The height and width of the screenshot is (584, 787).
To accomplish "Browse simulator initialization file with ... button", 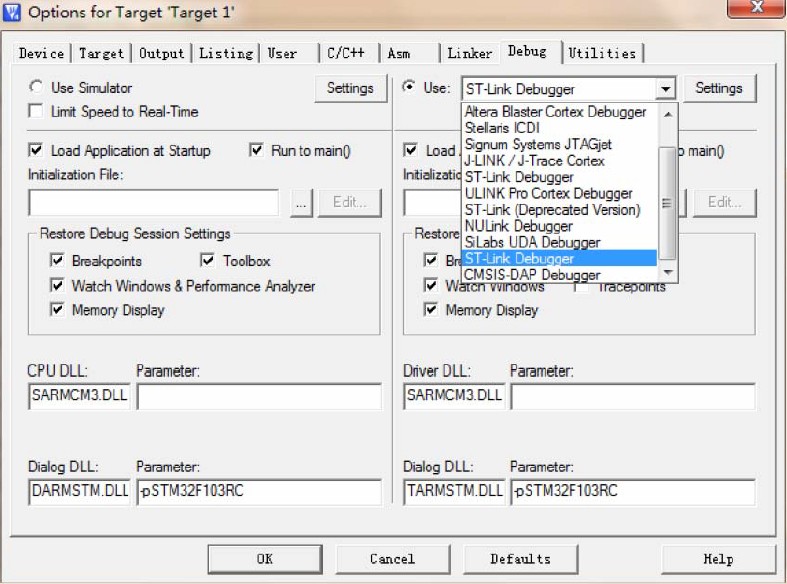I will tap(301, 203).
